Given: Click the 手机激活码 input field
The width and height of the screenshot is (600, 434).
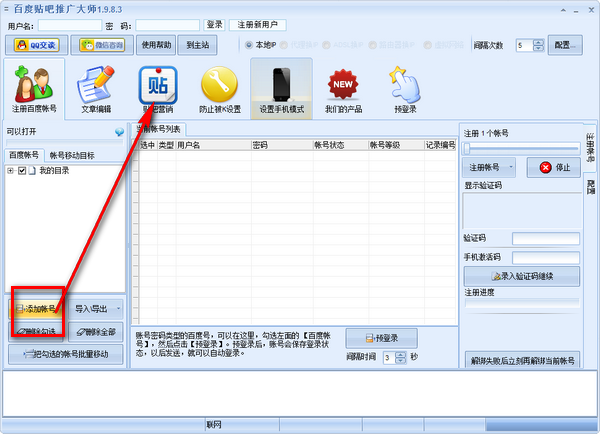Looking at the screenshot, I should click(546, 258).
